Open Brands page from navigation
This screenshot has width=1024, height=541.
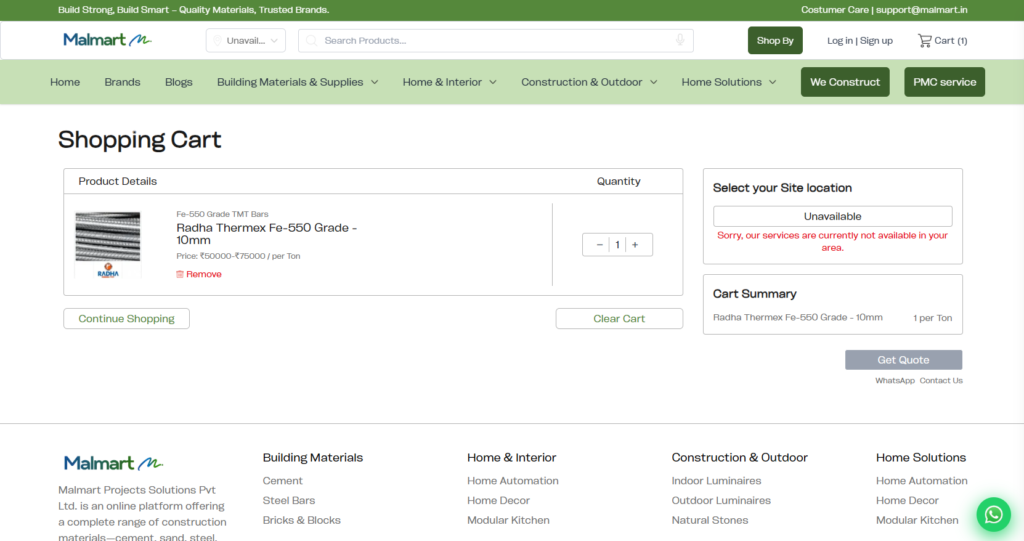tap(122, 82)
